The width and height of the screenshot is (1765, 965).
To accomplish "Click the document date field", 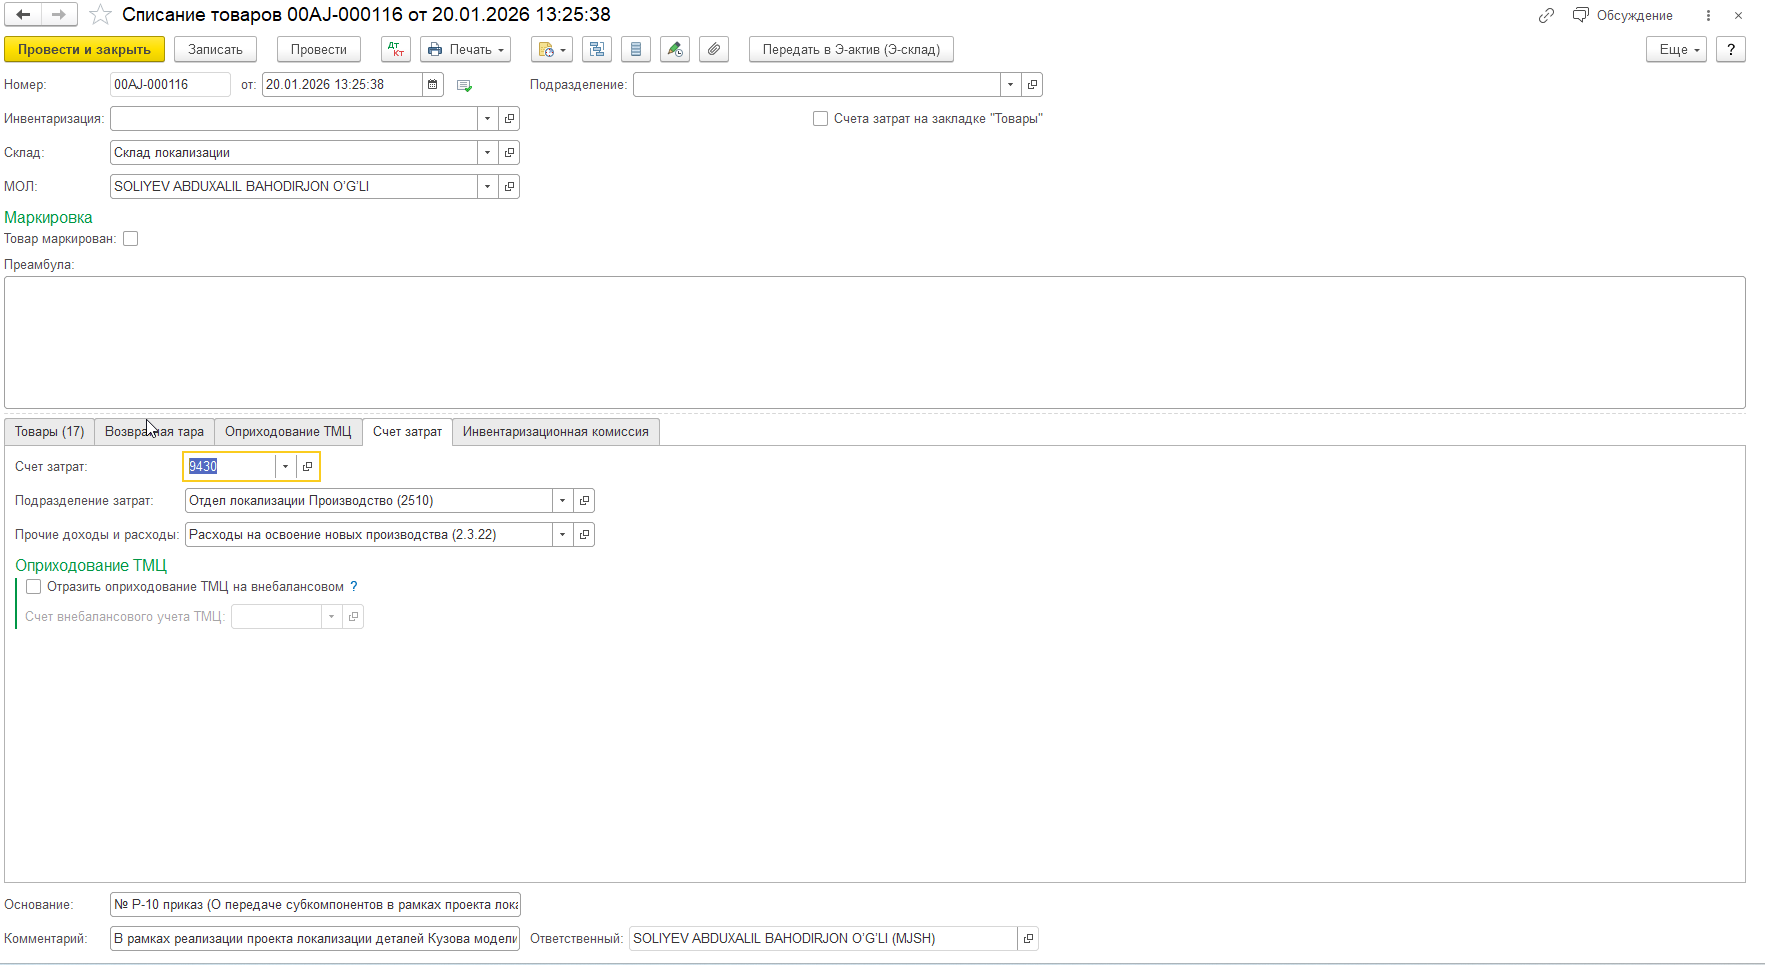I will pos(342,85).
